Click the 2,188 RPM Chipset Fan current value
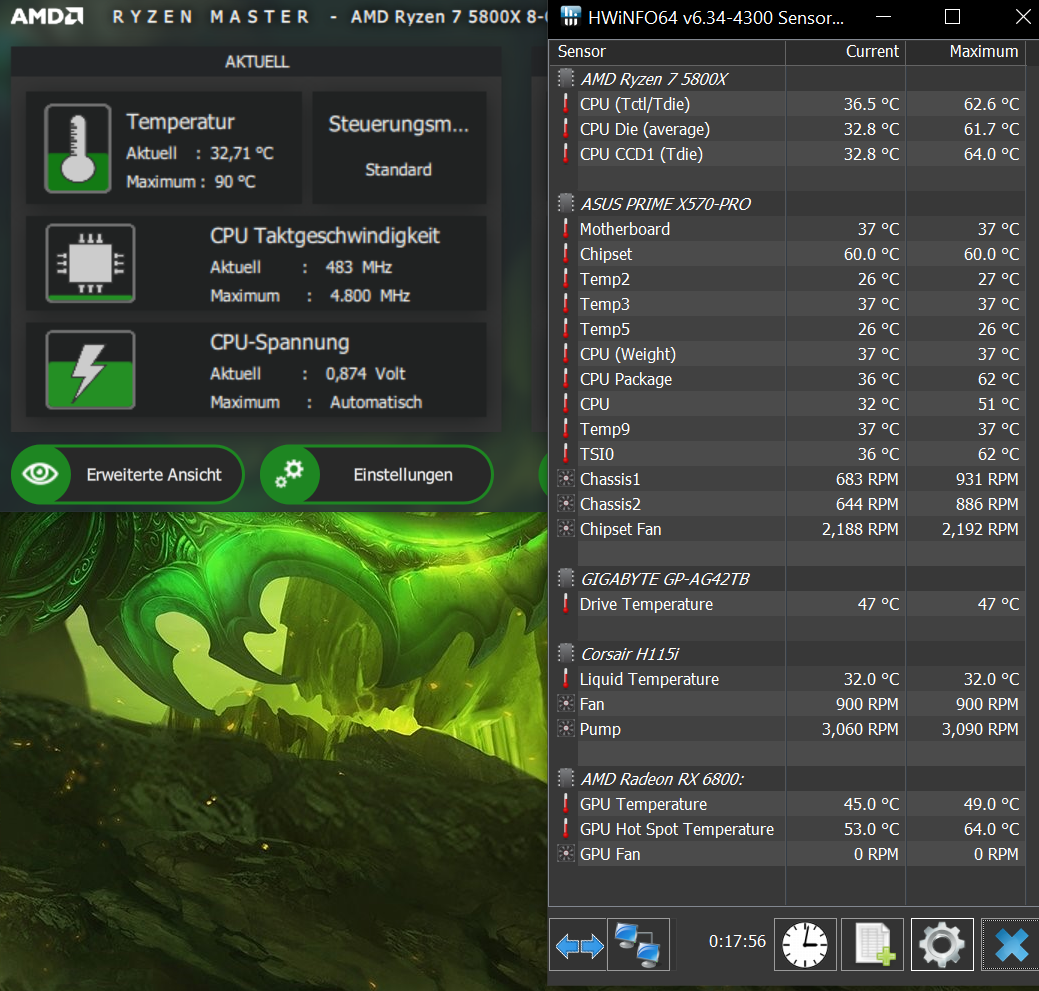This screenshot has height=991, width=1039. click(860, 529)
